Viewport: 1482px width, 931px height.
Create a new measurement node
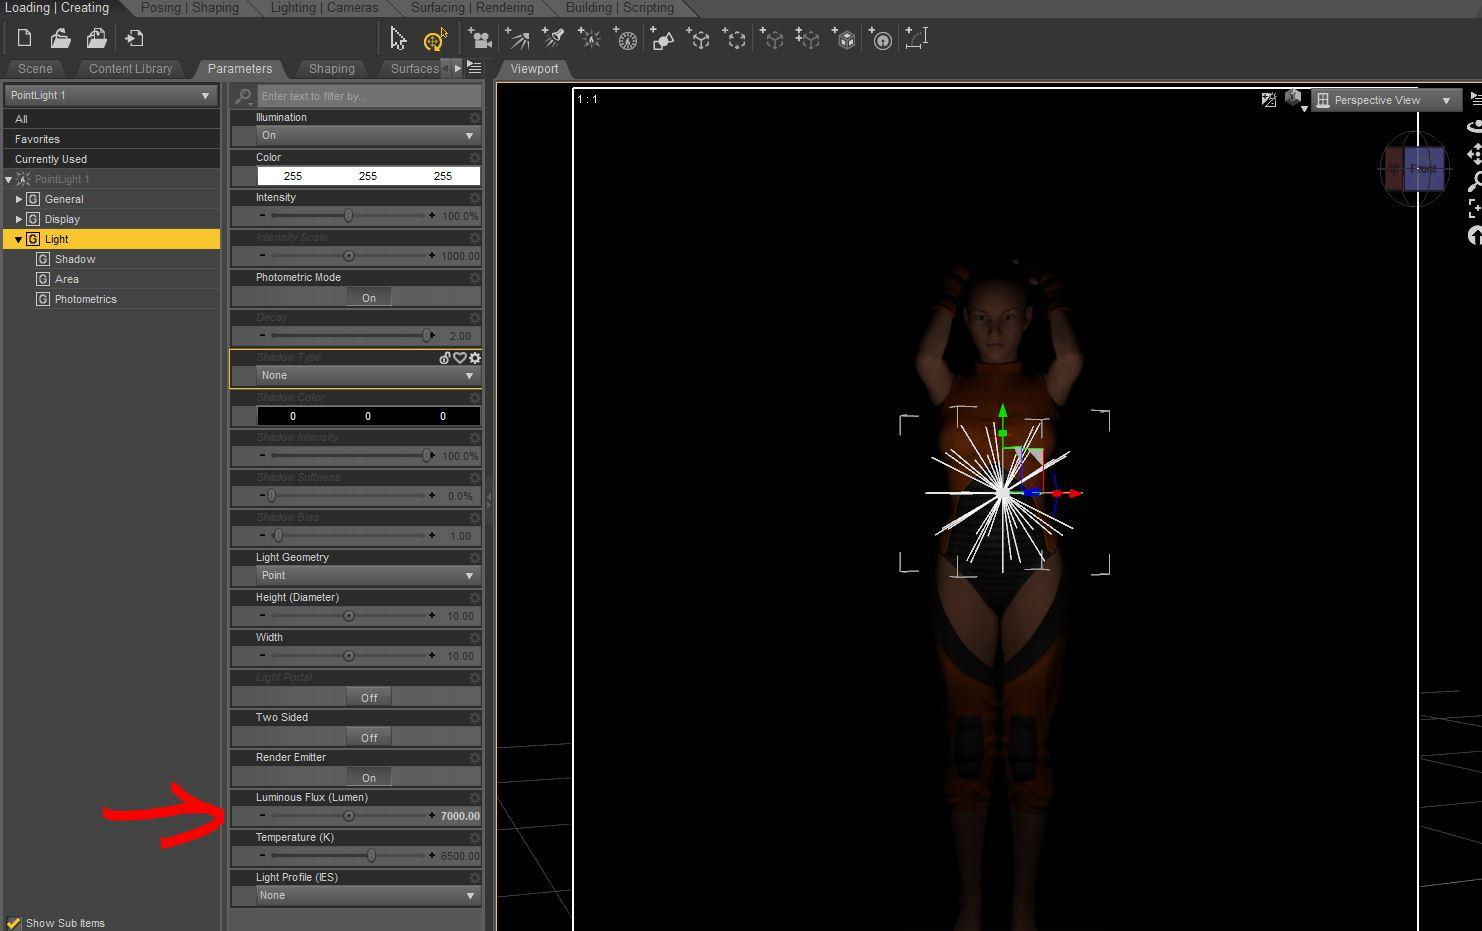click(917, 39)
